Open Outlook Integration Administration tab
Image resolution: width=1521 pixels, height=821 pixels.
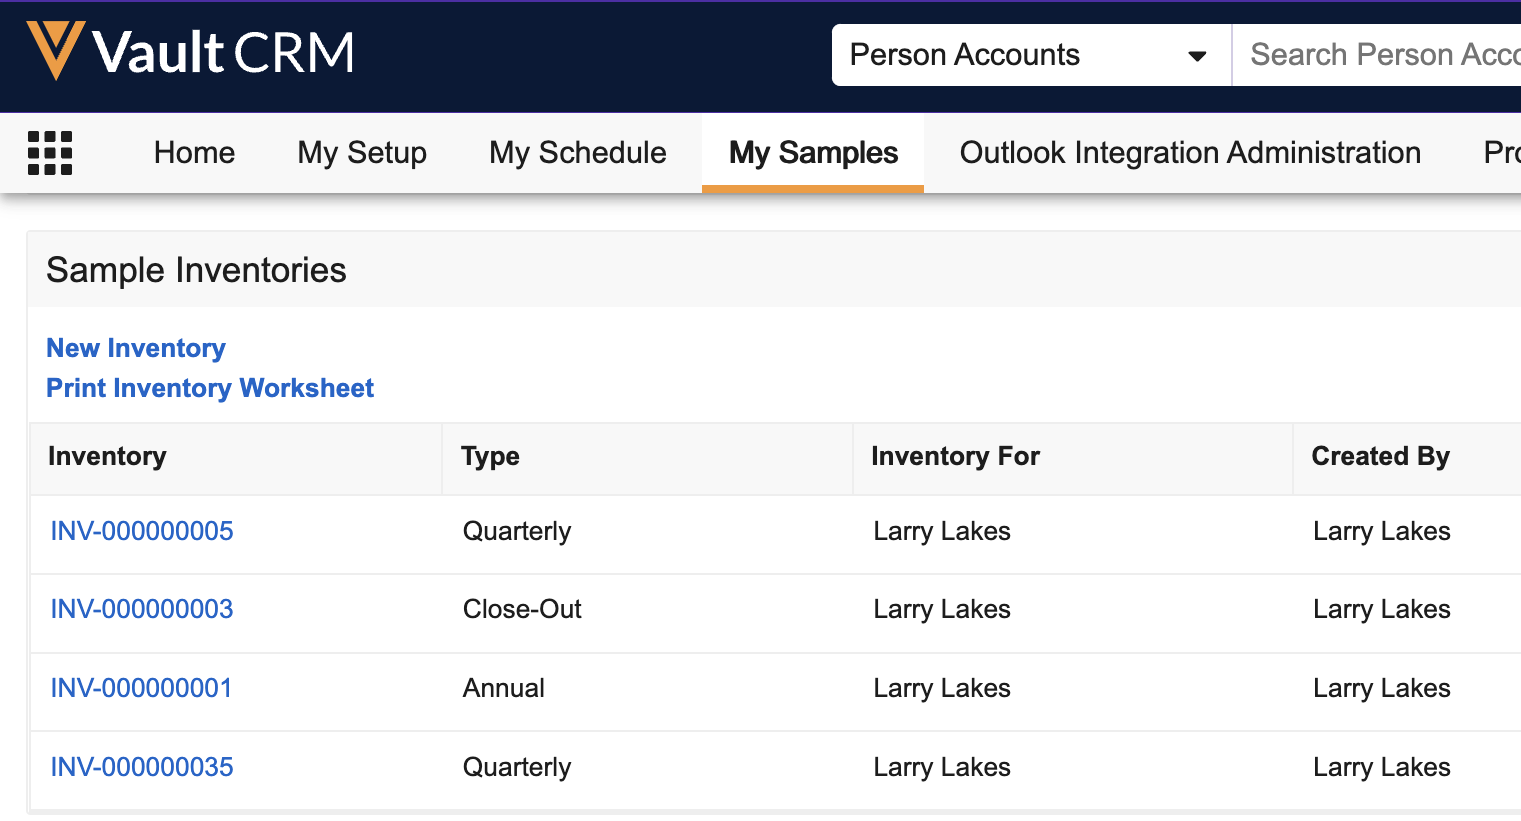(1190, 153)
